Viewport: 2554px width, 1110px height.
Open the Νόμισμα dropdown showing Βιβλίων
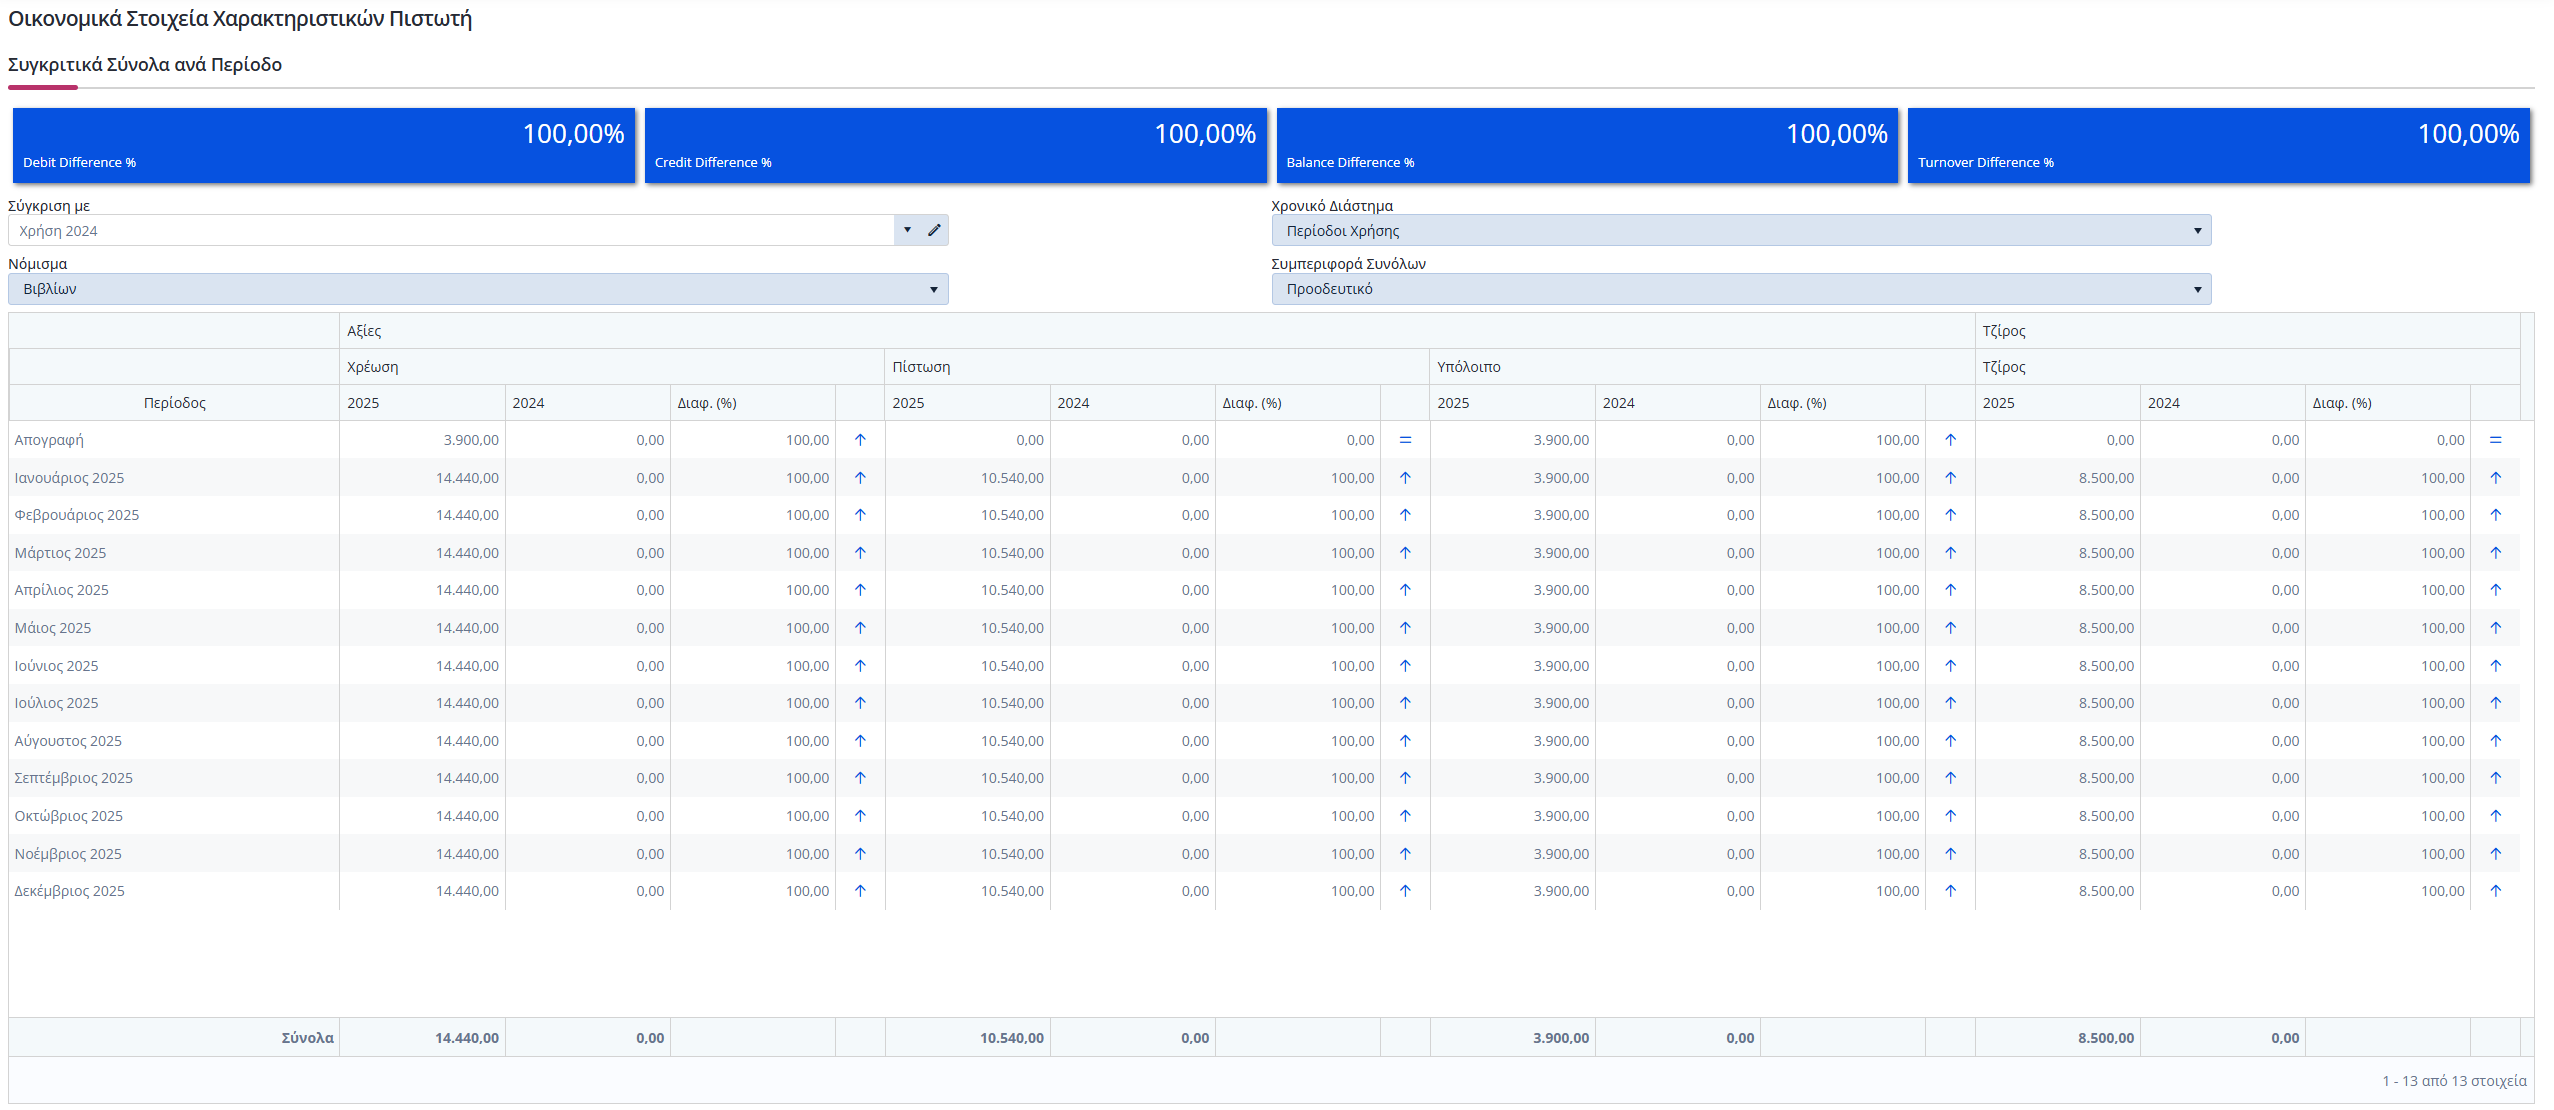(x=478, y=289)
